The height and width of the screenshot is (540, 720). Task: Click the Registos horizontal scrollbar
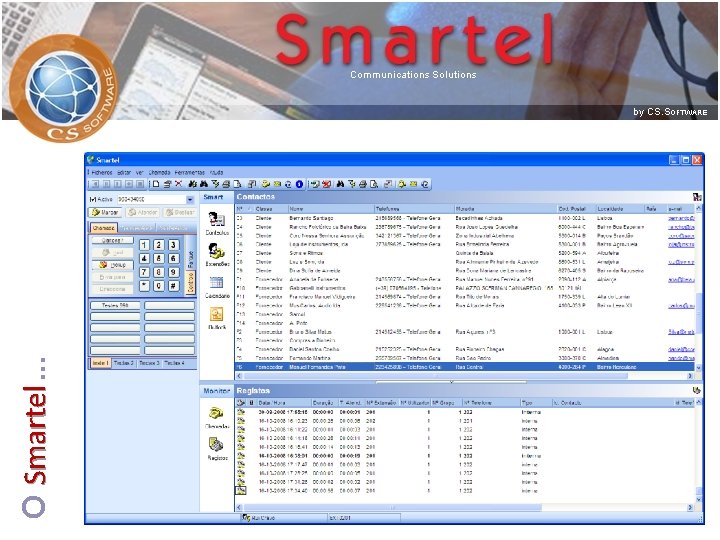[465, 507]
